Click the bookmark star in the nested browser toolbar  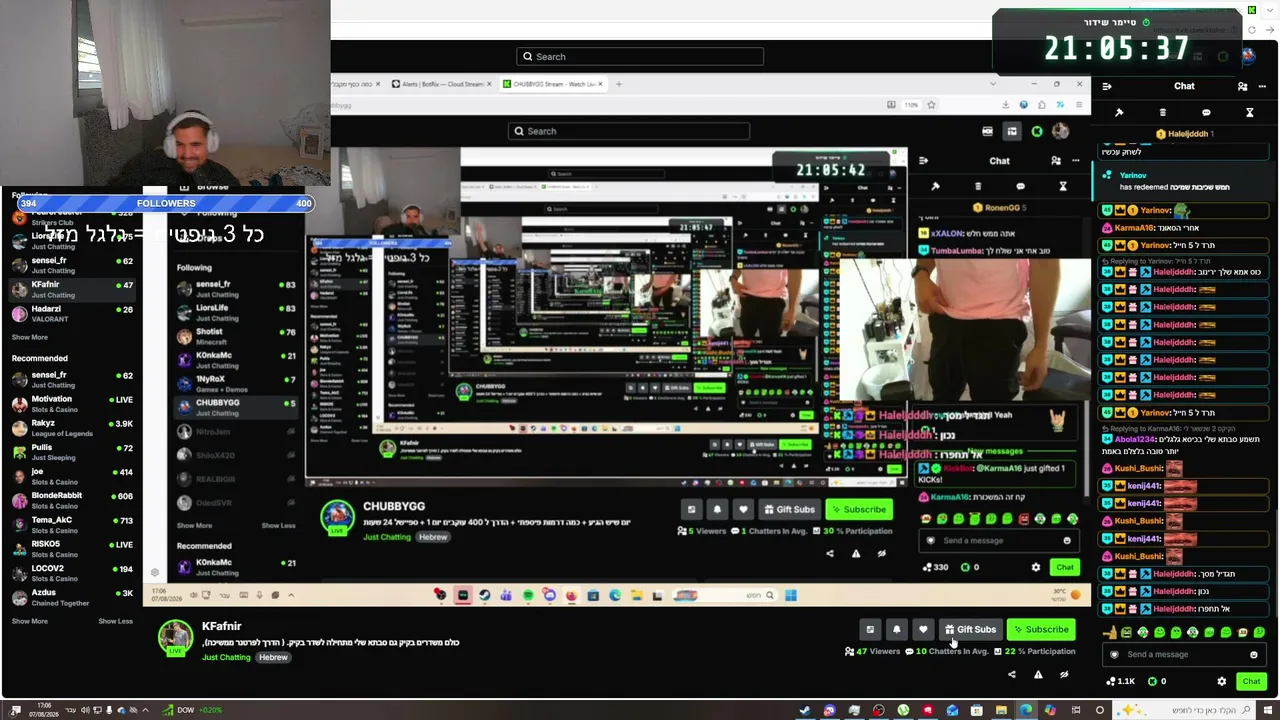click(930, 105)
